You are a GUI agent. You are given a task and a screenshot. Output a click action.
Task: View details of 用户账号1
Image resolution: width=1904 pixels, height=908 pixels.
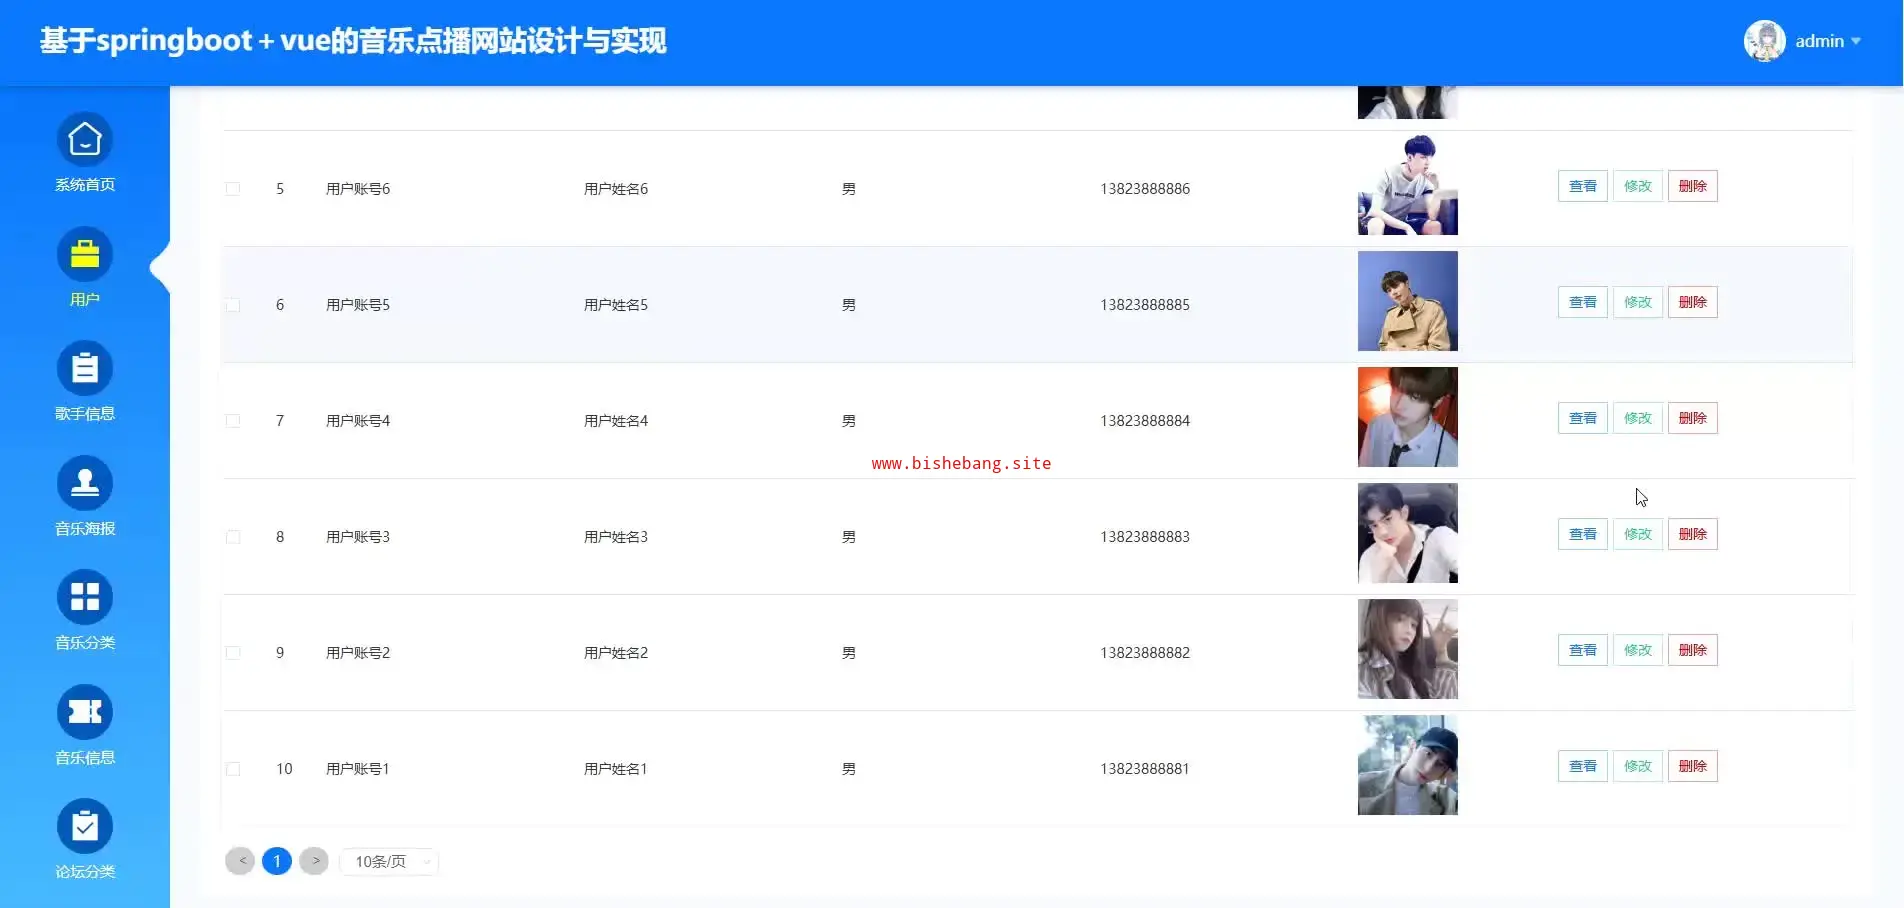(1583, 766)
